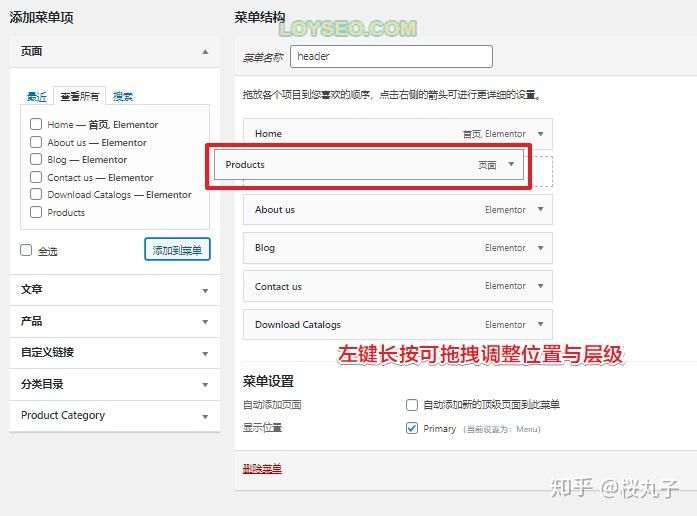Click the 自动添加新的顶级页面到此菜单 label
697x516 pixels.
pyautogui.click(x=491, y=405)
